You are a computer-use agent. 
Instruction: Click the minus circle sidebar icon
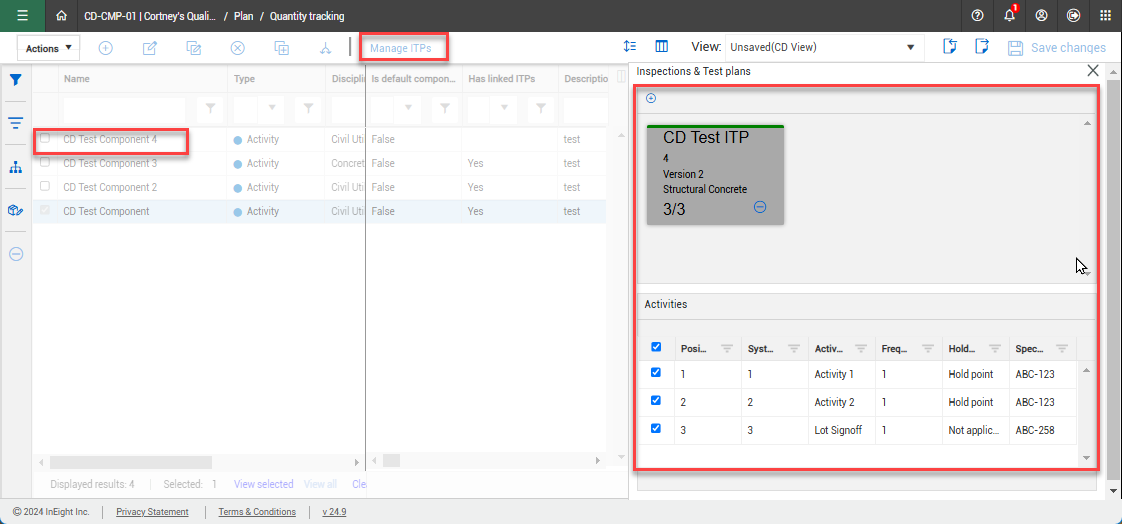[16, 253]
